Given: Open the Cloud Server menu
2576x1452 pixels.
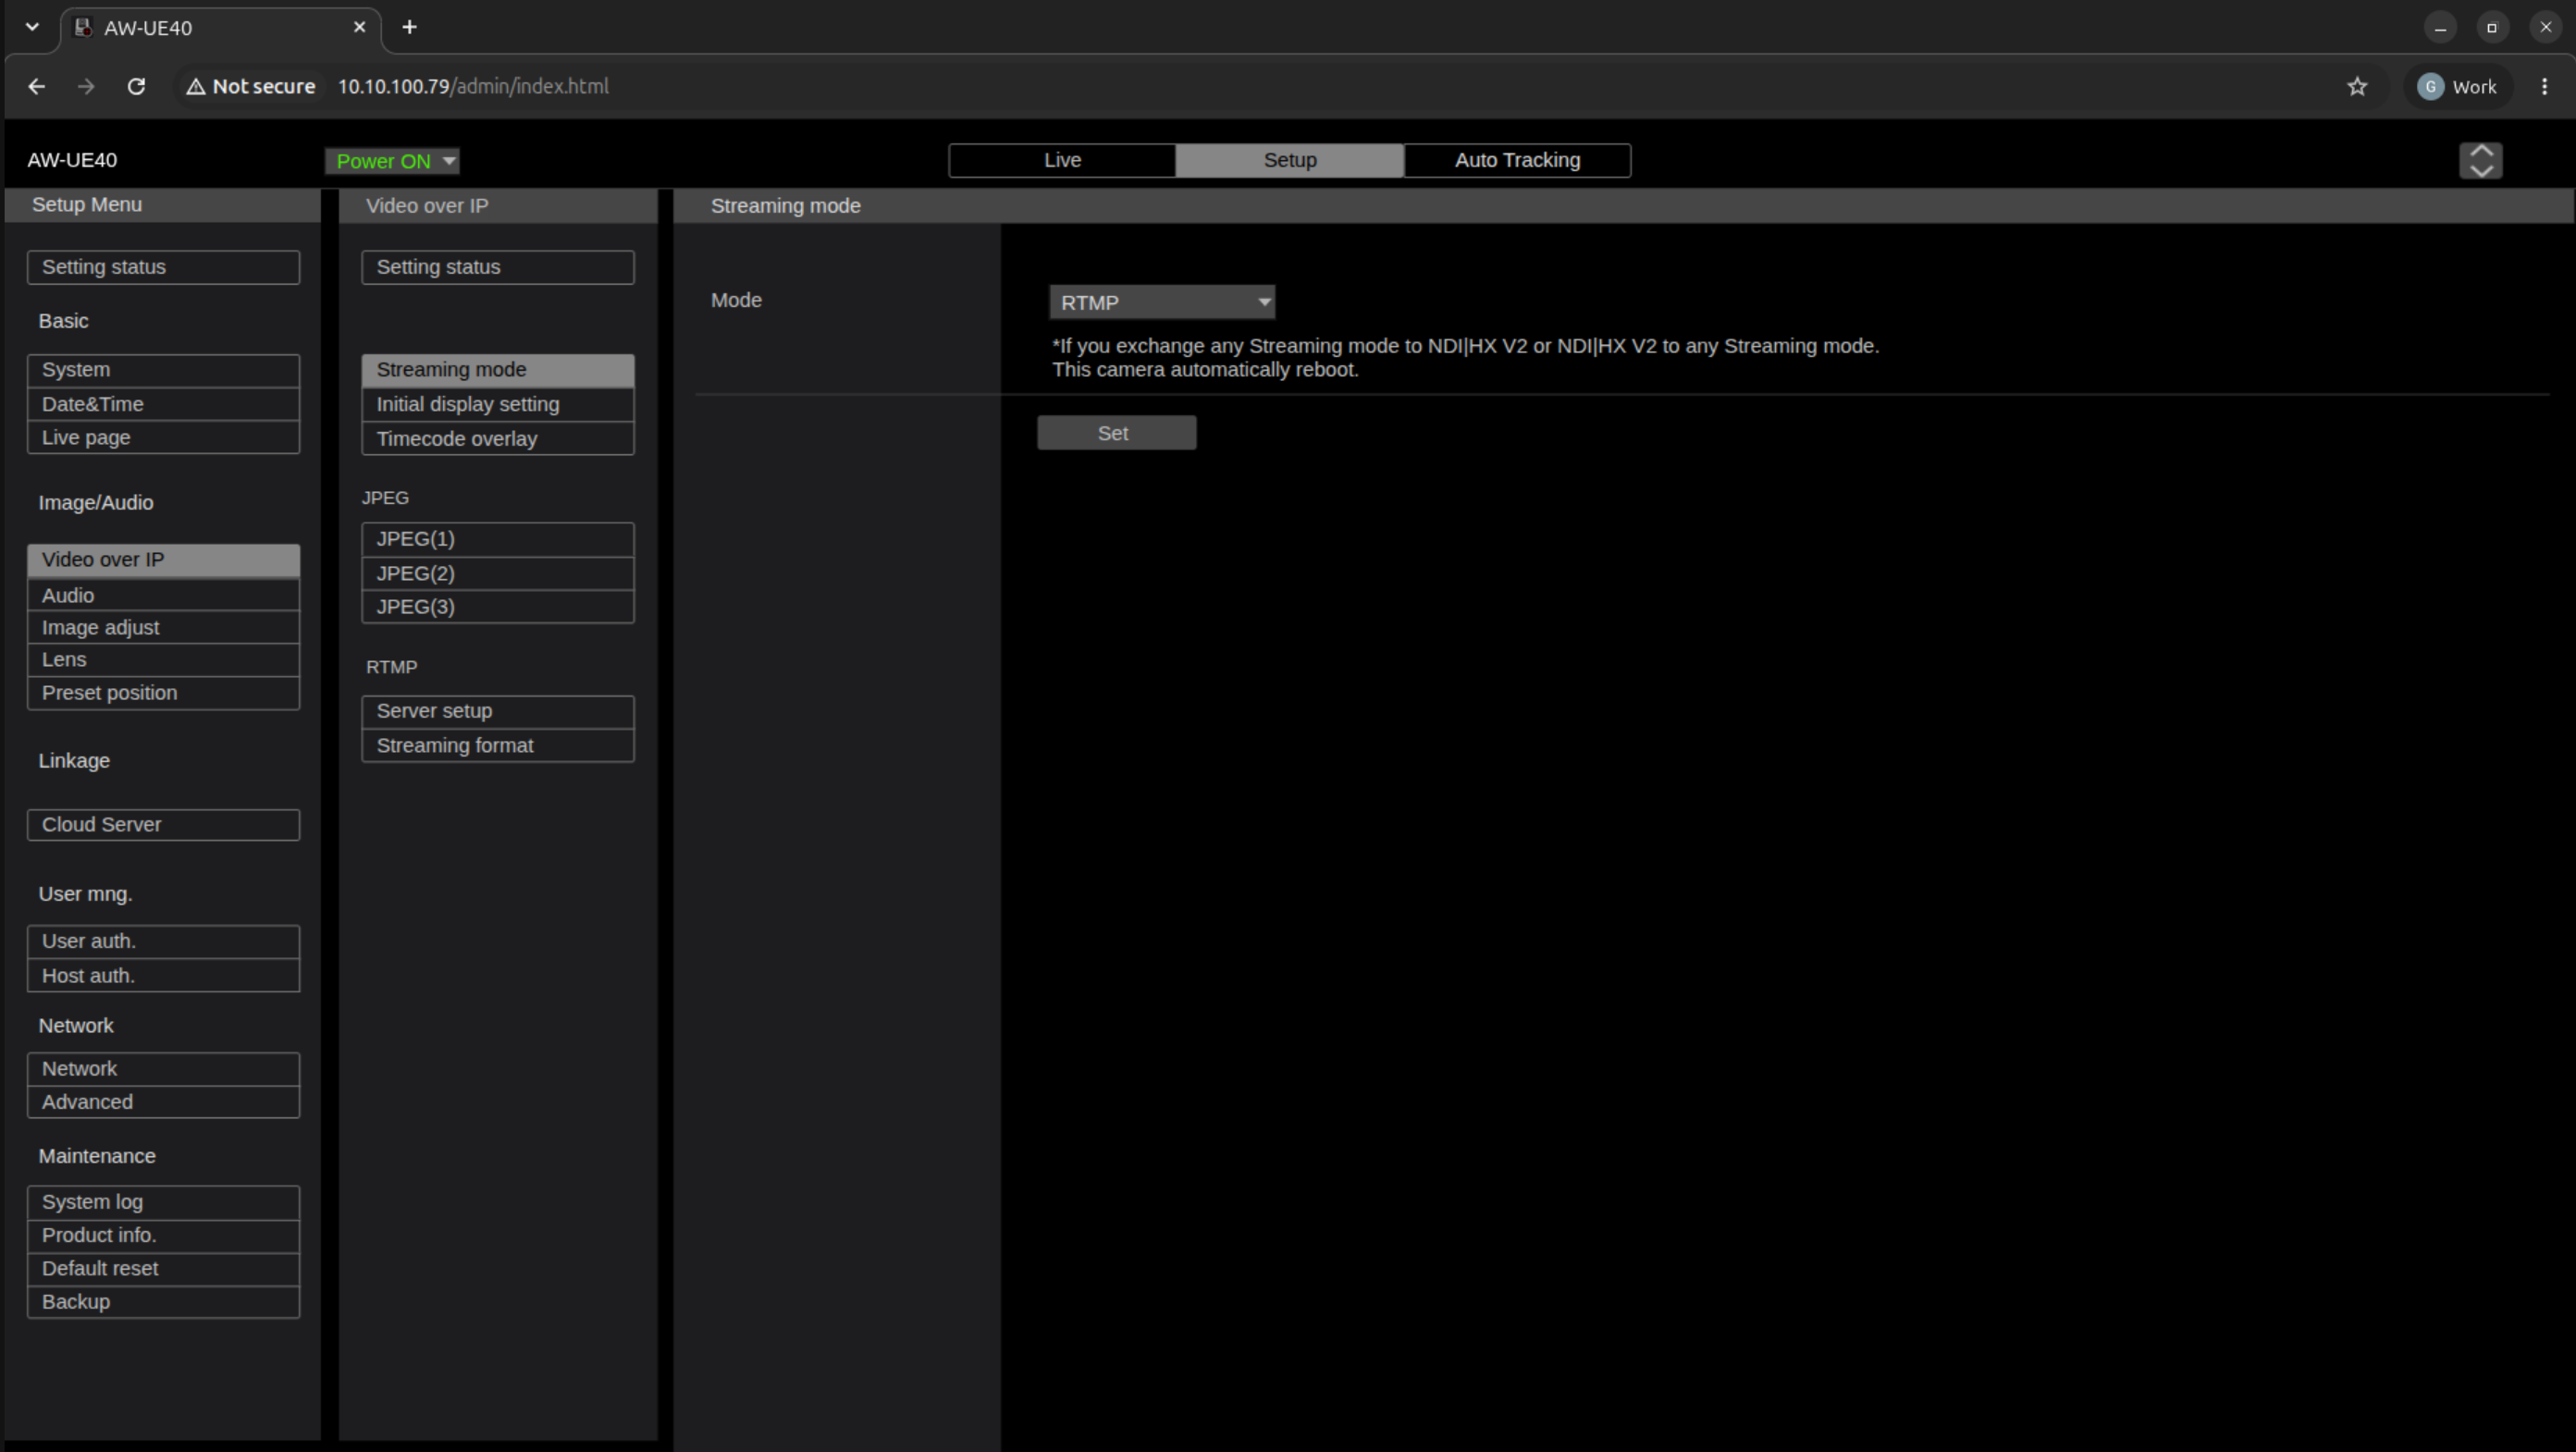Looking at the screenshot, I should (x=163, y=824).
